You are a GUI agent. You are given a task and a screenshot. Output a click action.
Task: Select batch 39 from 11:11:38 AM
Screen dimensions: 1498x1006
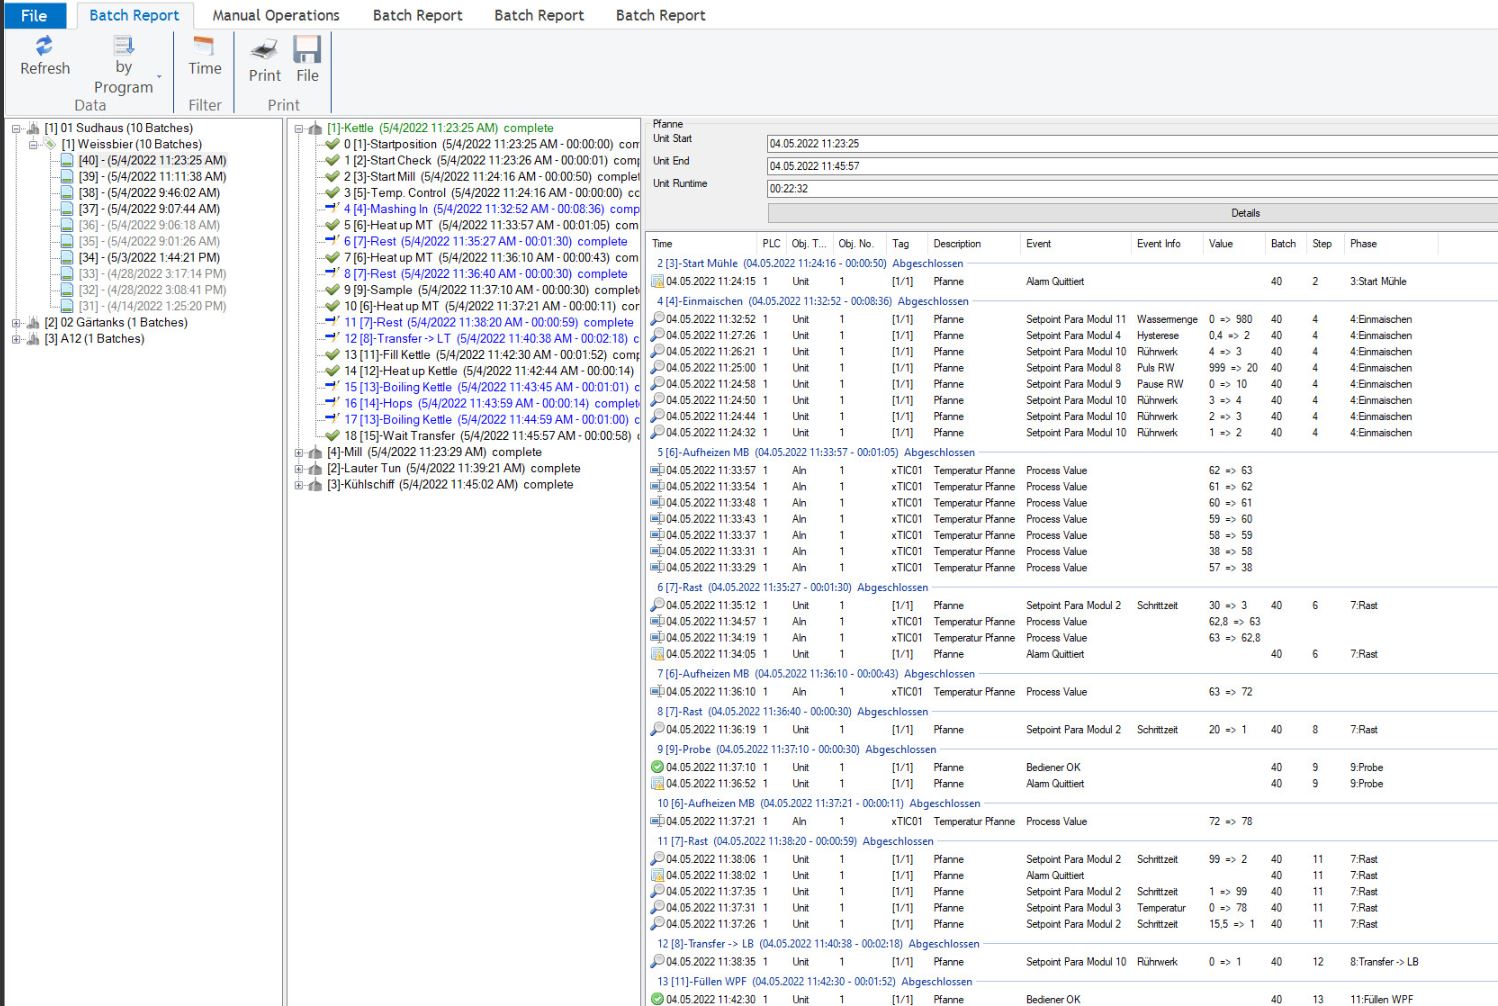tap(152, 177)
